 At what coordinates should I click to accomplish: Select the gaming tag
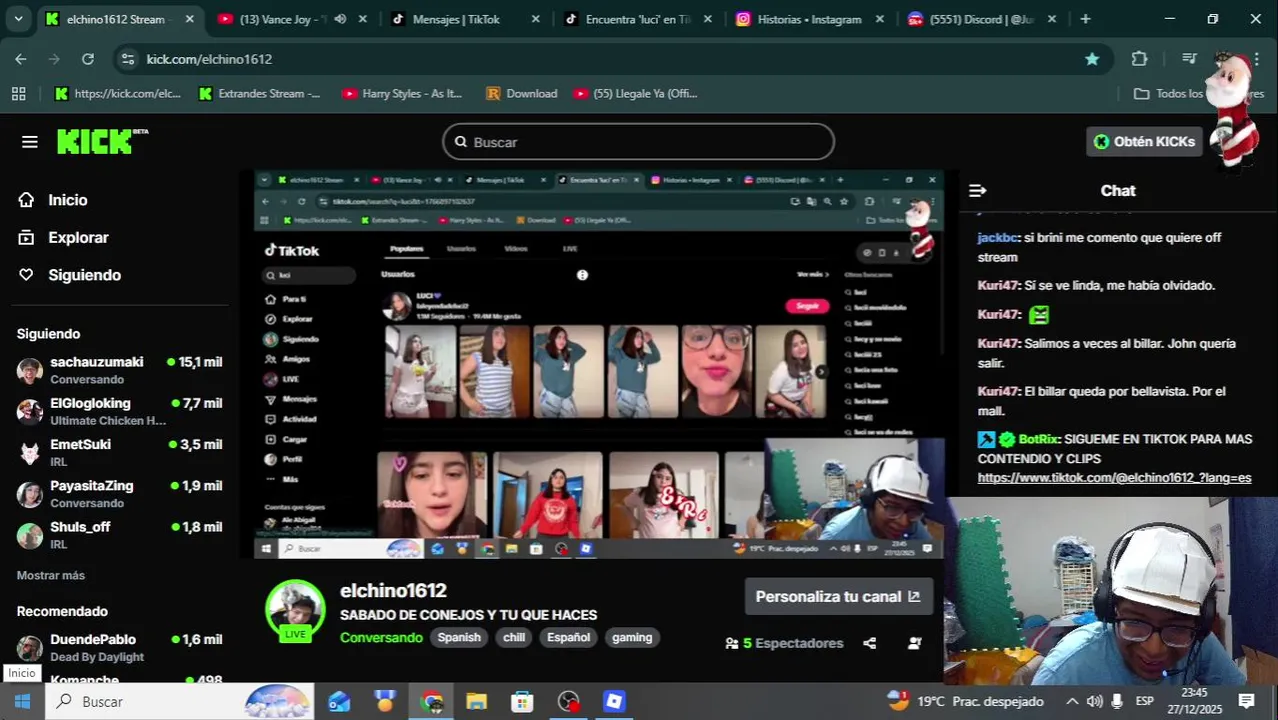(x=632, y=637)
